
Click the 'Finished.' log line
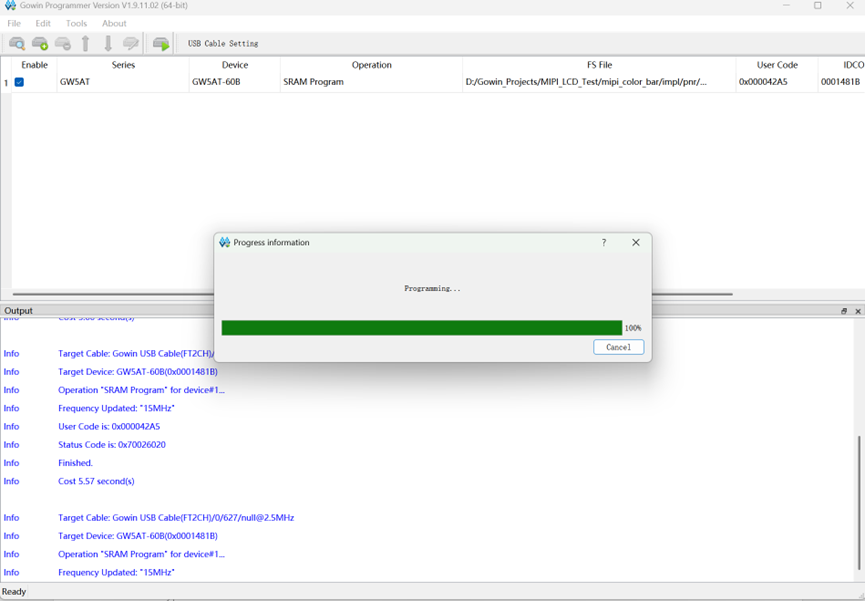76,463
